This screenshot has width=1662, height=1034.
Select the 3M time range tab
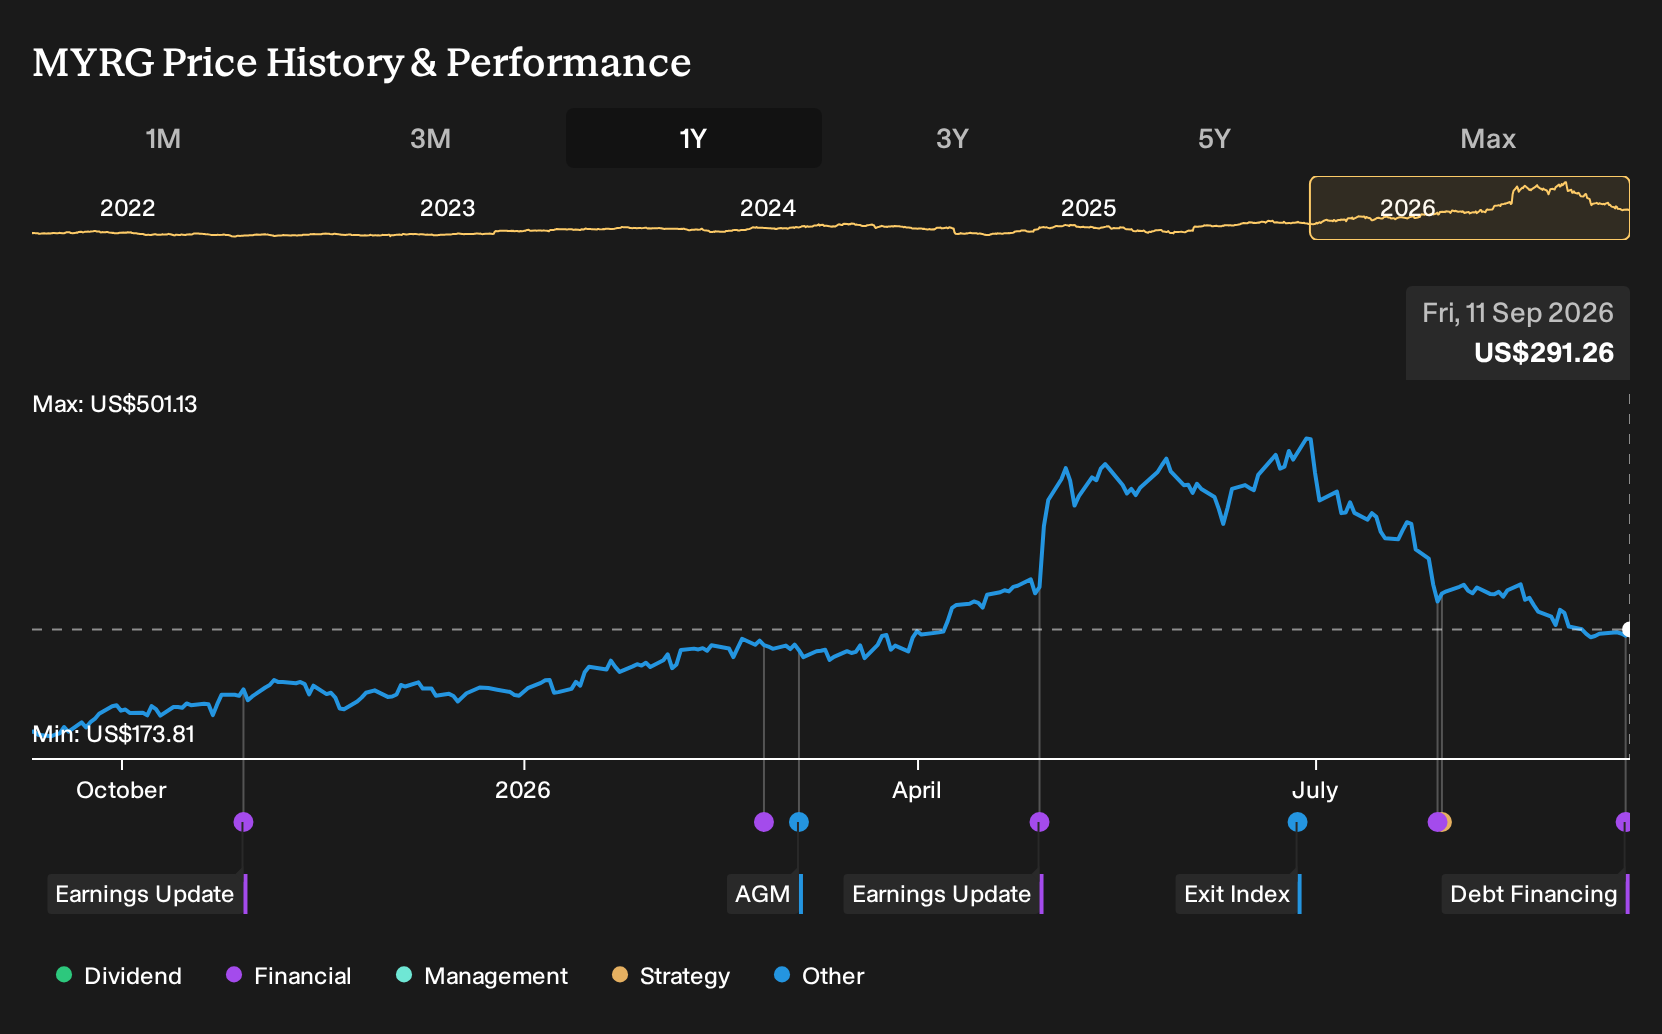coord(430,138)
